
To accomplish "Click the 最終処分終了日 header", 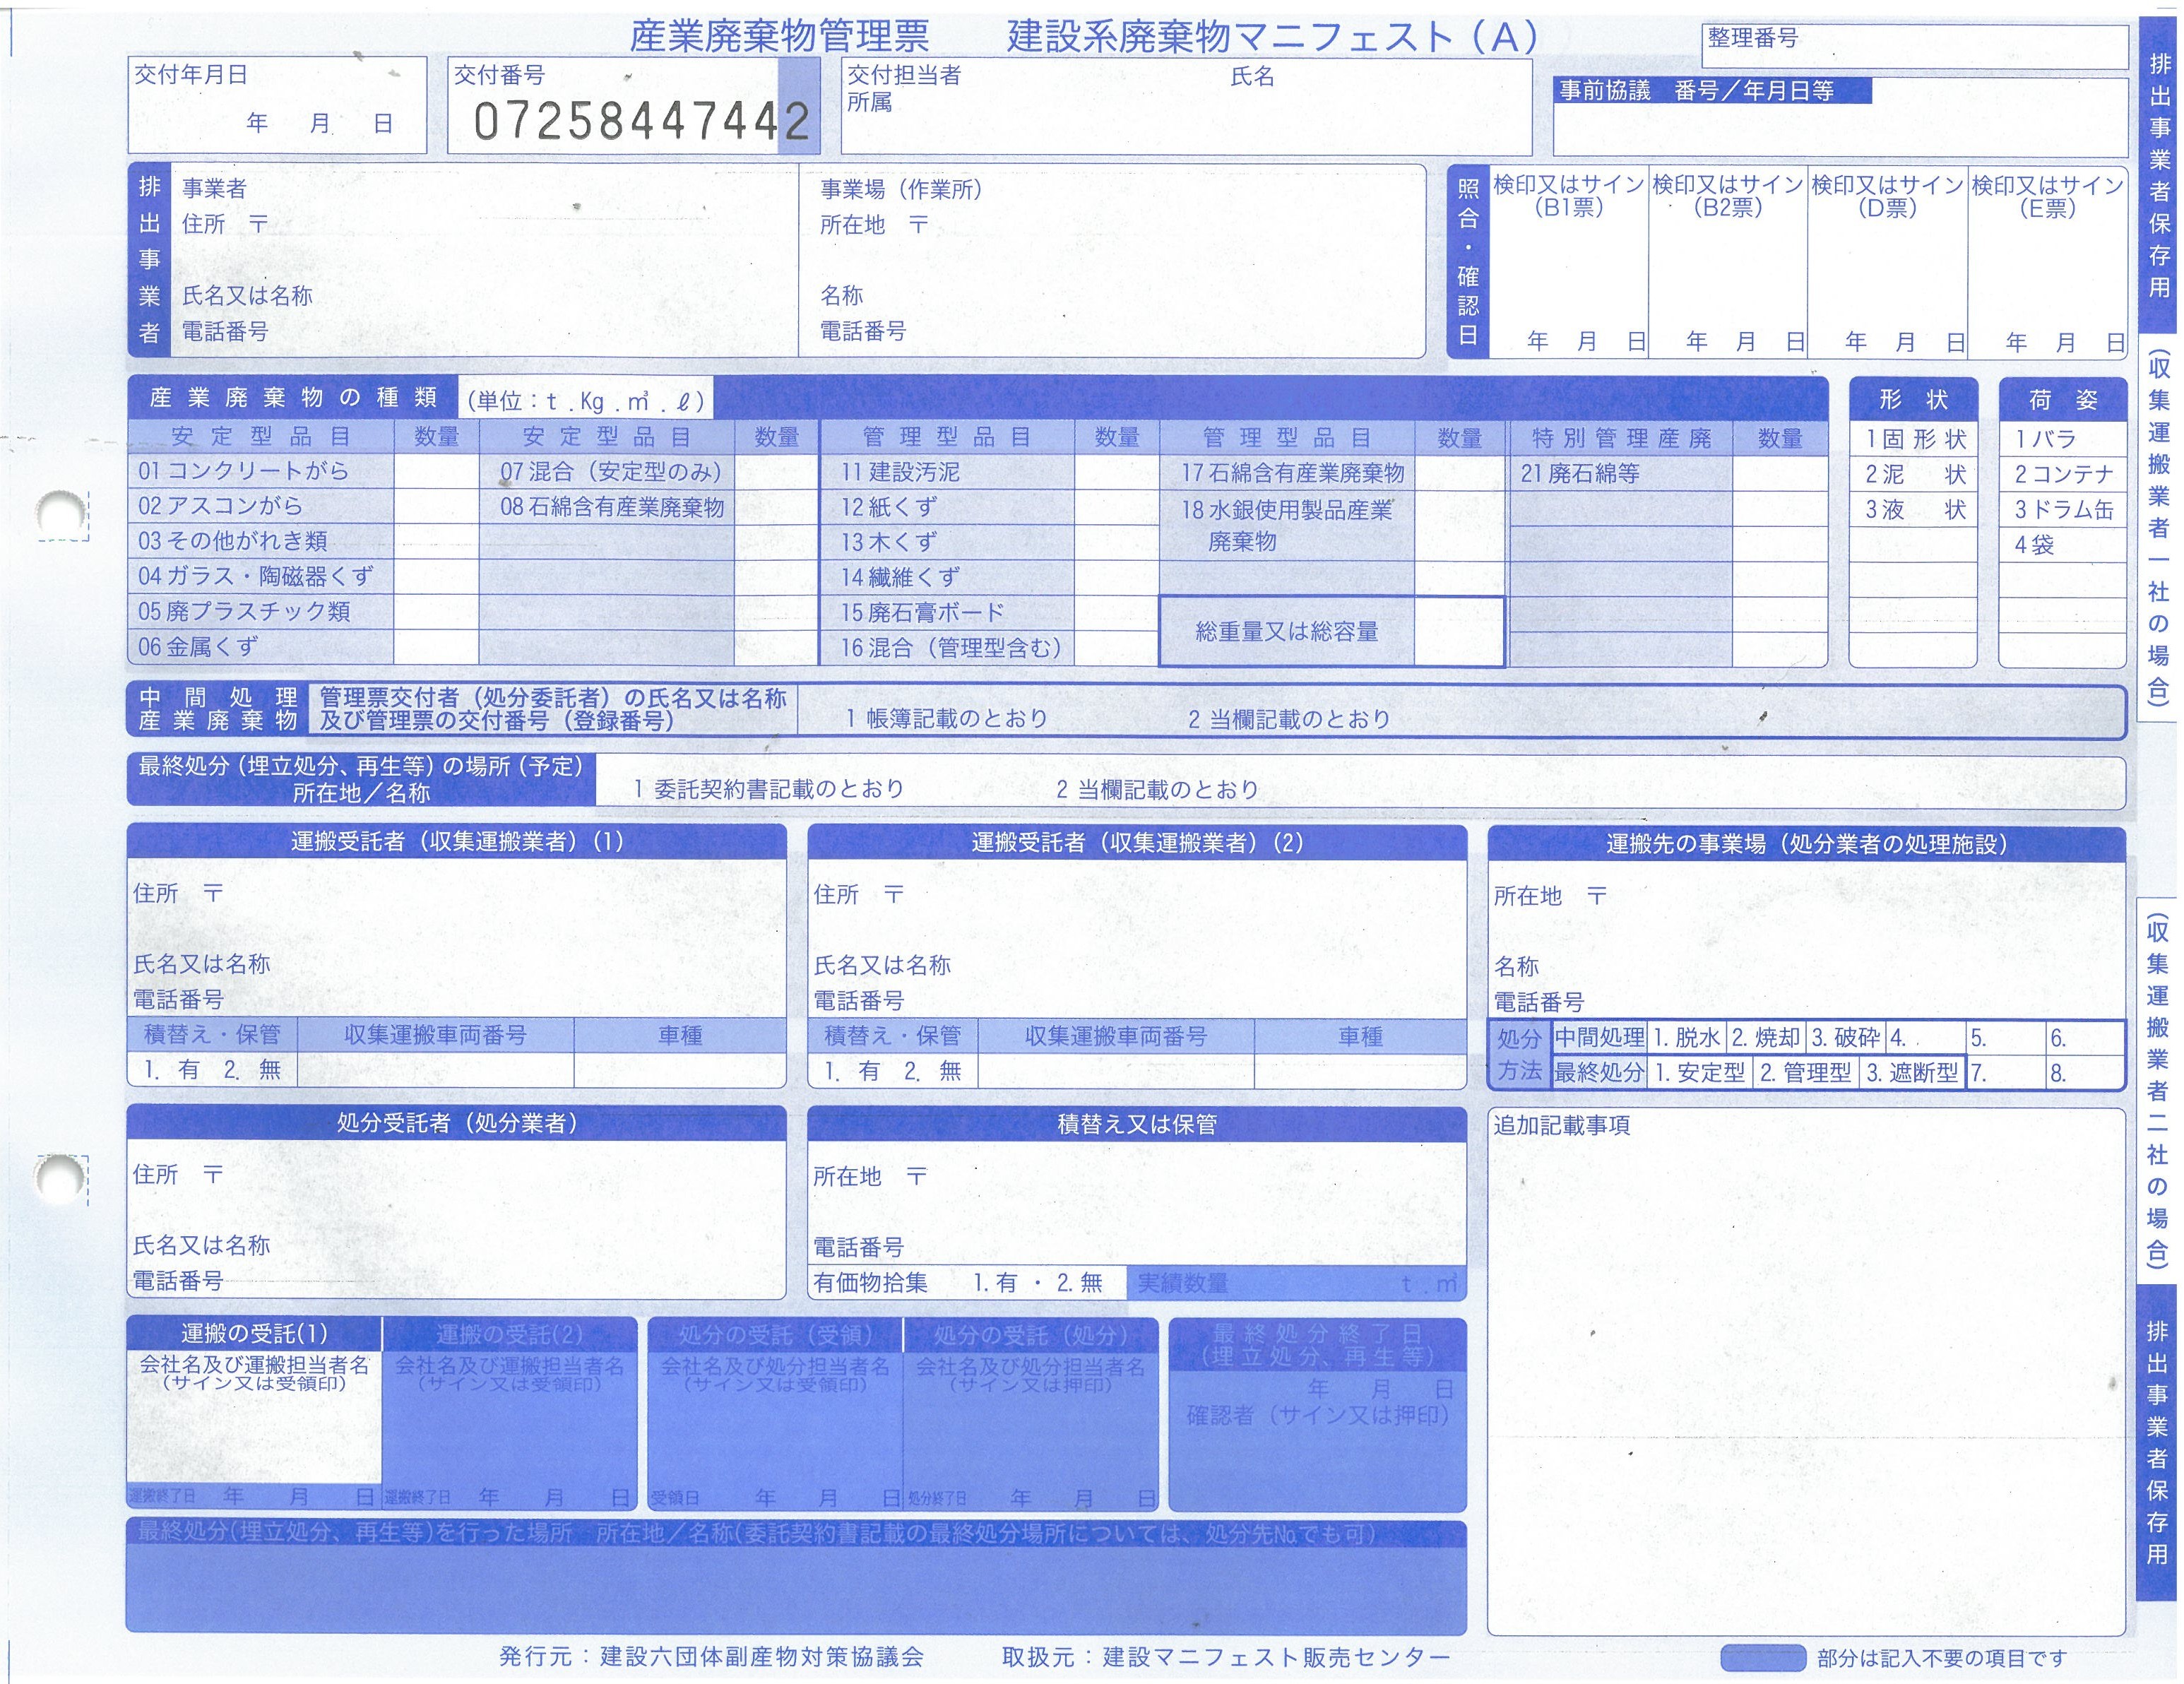I will 1317,1344.
